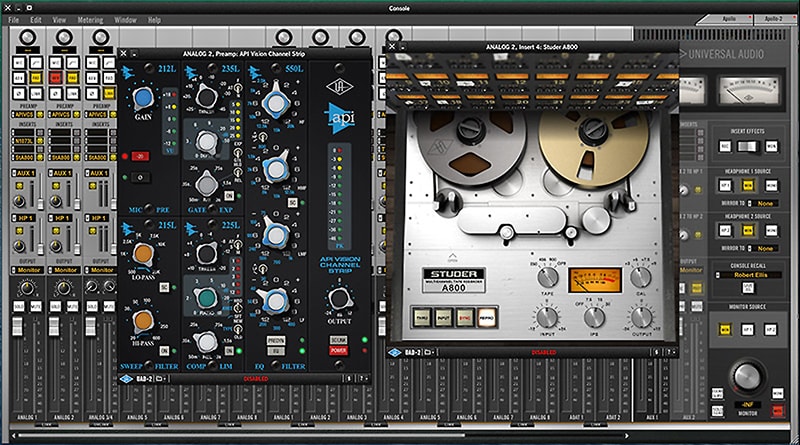The height and width of the screenshot is (445, 800).
Task: Open the API Vision preset folder dropdown
Action: (x=161, y=379)
